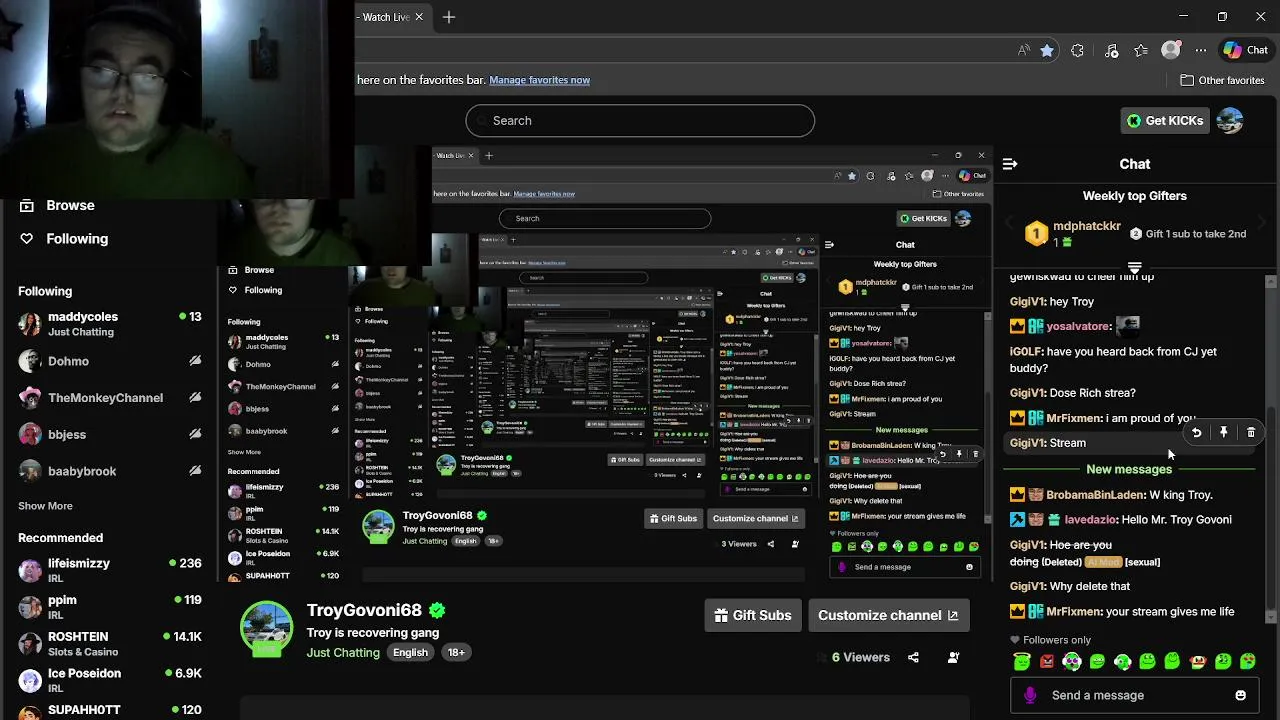The width and height of the screenshot is (1280, 720).
Task: Select the English language tag
Action: 410,652
